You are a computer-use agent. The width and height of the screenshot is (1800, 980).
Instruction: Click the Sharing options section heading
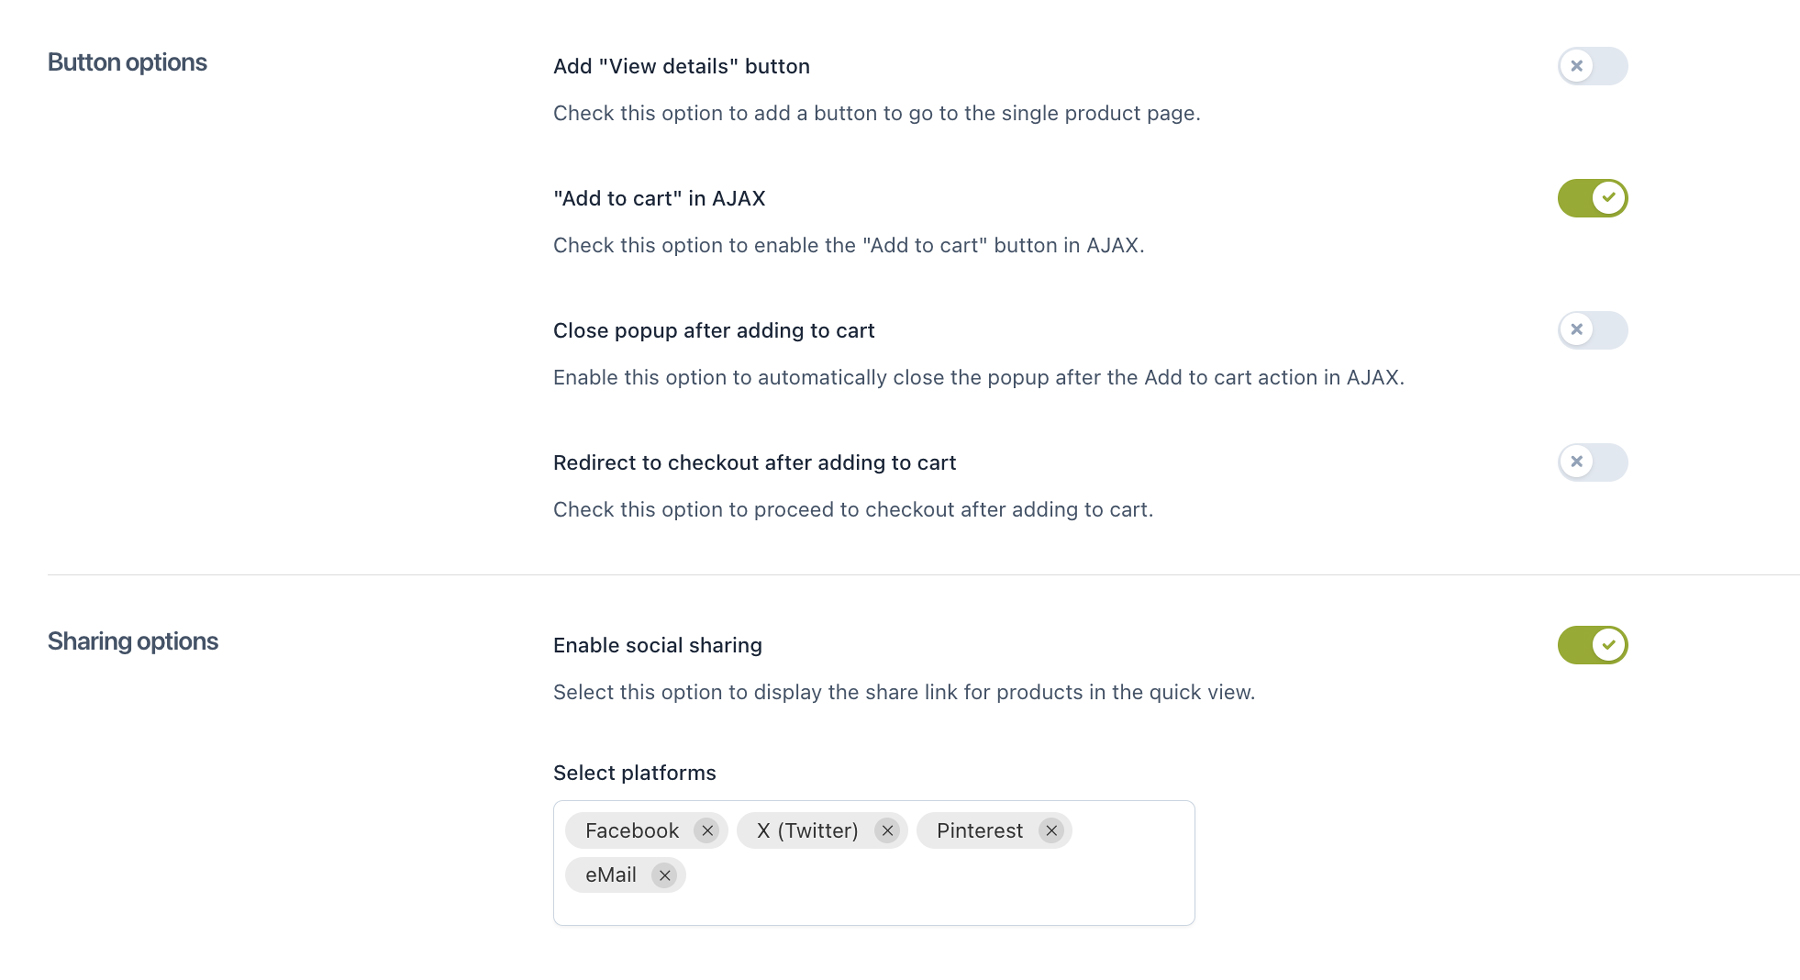133,641
